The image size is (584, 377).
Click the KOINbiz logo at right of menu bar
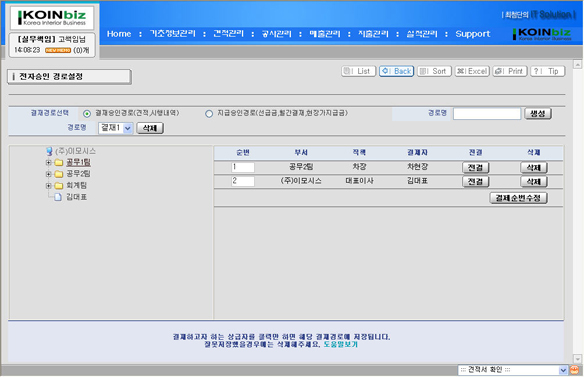[x=542, y=34]
